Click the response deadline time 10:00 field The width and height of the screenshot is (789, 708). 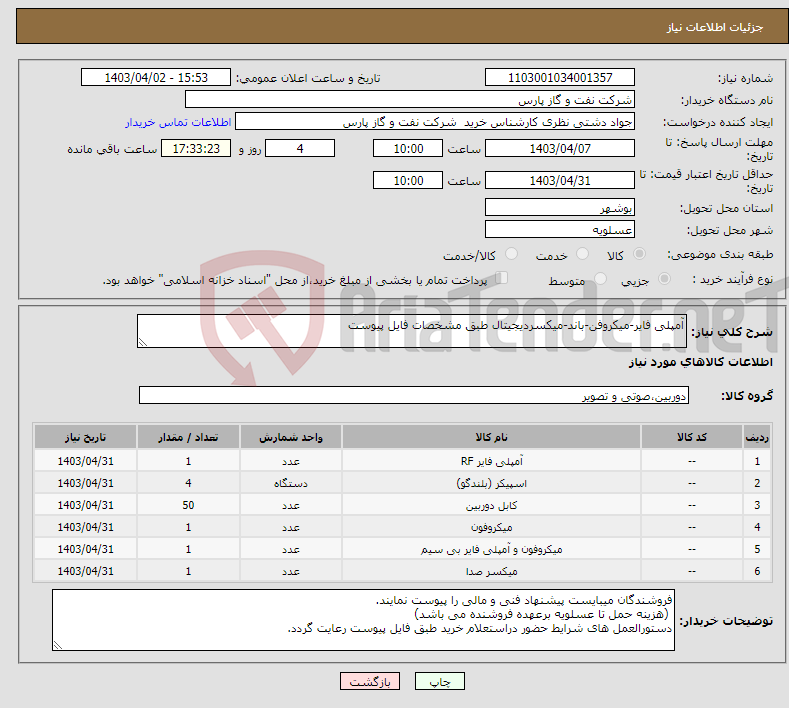pos(408,148)
